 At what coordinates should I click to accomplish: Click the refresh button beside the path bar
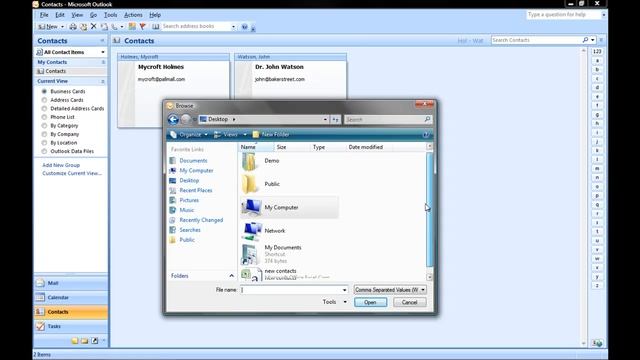point(335,120)
